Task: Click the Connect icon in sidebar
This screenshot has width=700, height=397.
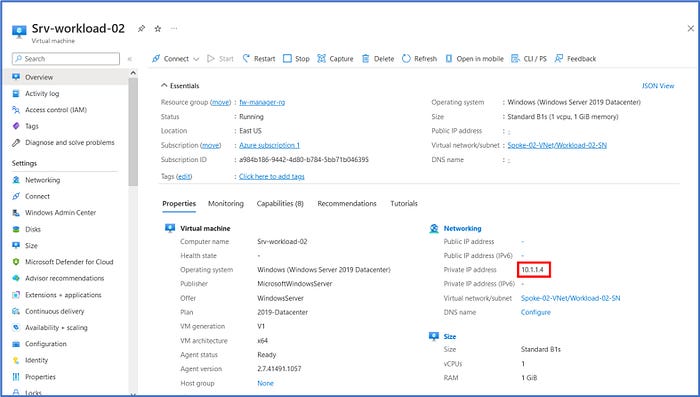Action: tap(16, 196)
